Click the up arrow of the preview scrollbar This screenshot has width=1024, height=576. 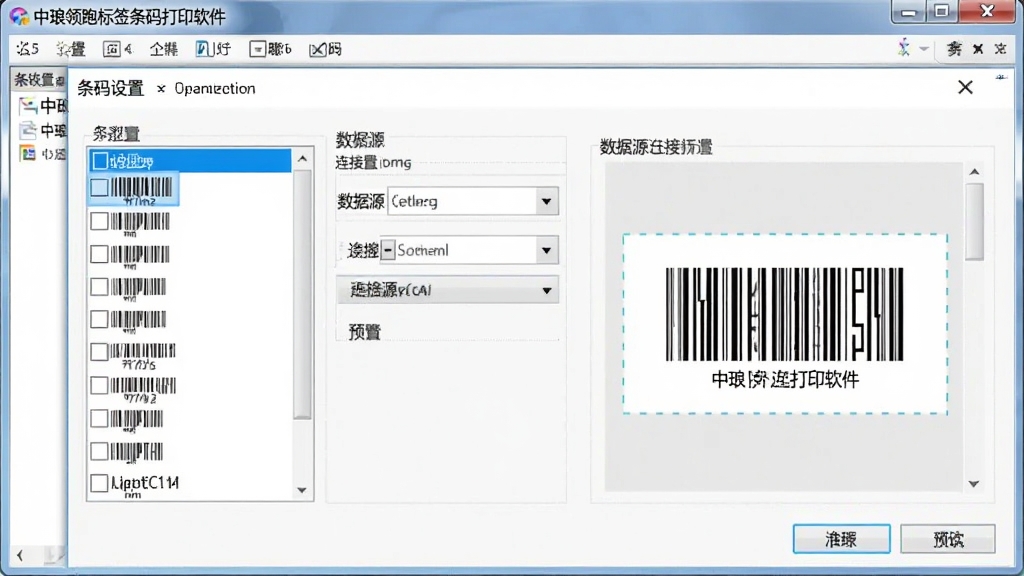click(974, 172)
